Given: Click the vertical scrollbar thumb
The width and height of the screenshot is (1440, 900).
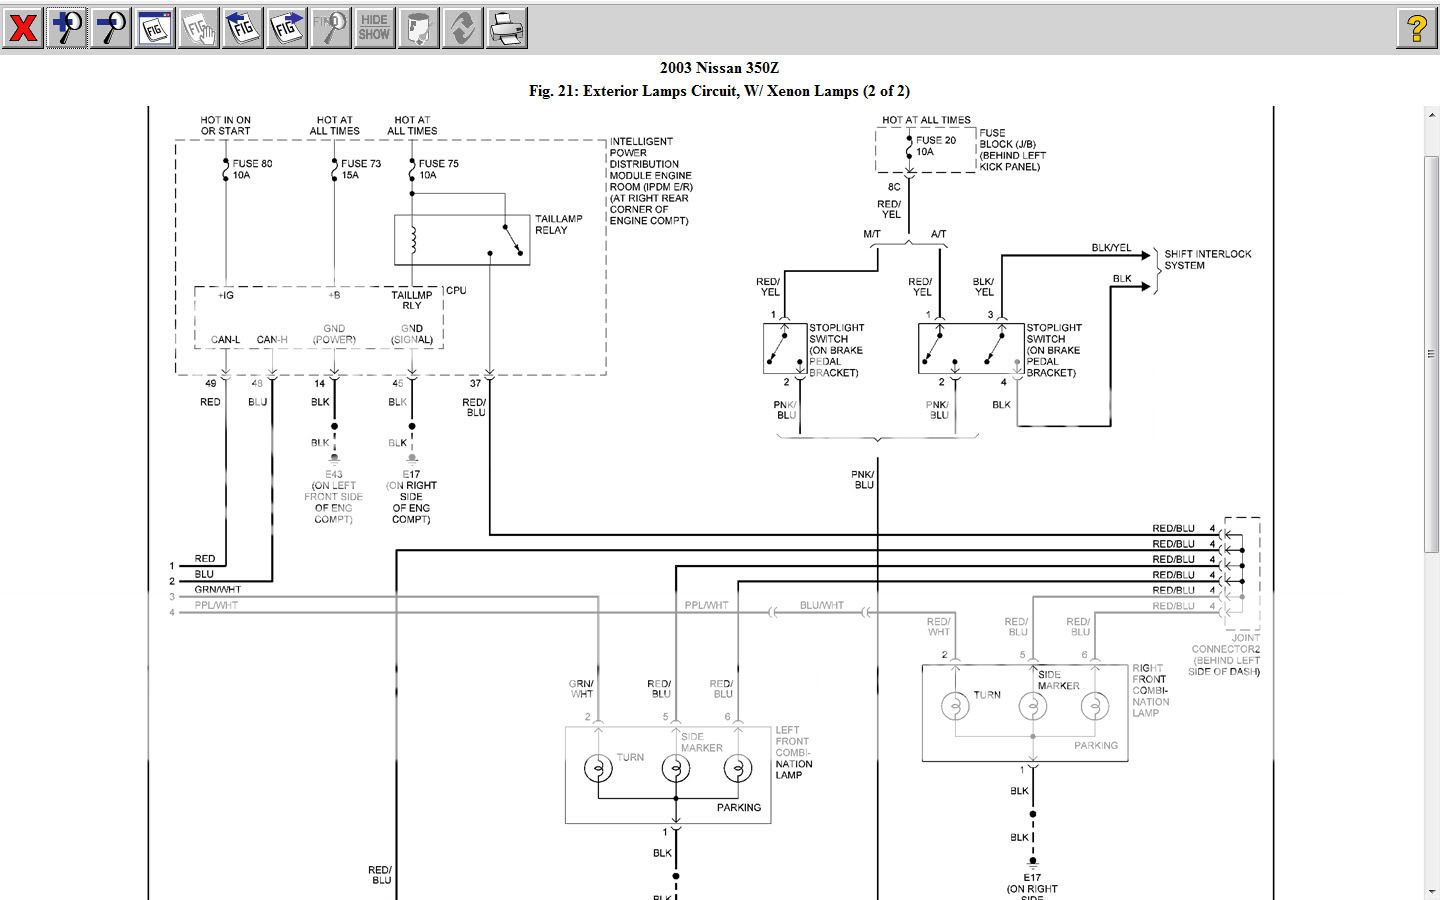Looking at the screenshot, I should [x=1431, y=352].
